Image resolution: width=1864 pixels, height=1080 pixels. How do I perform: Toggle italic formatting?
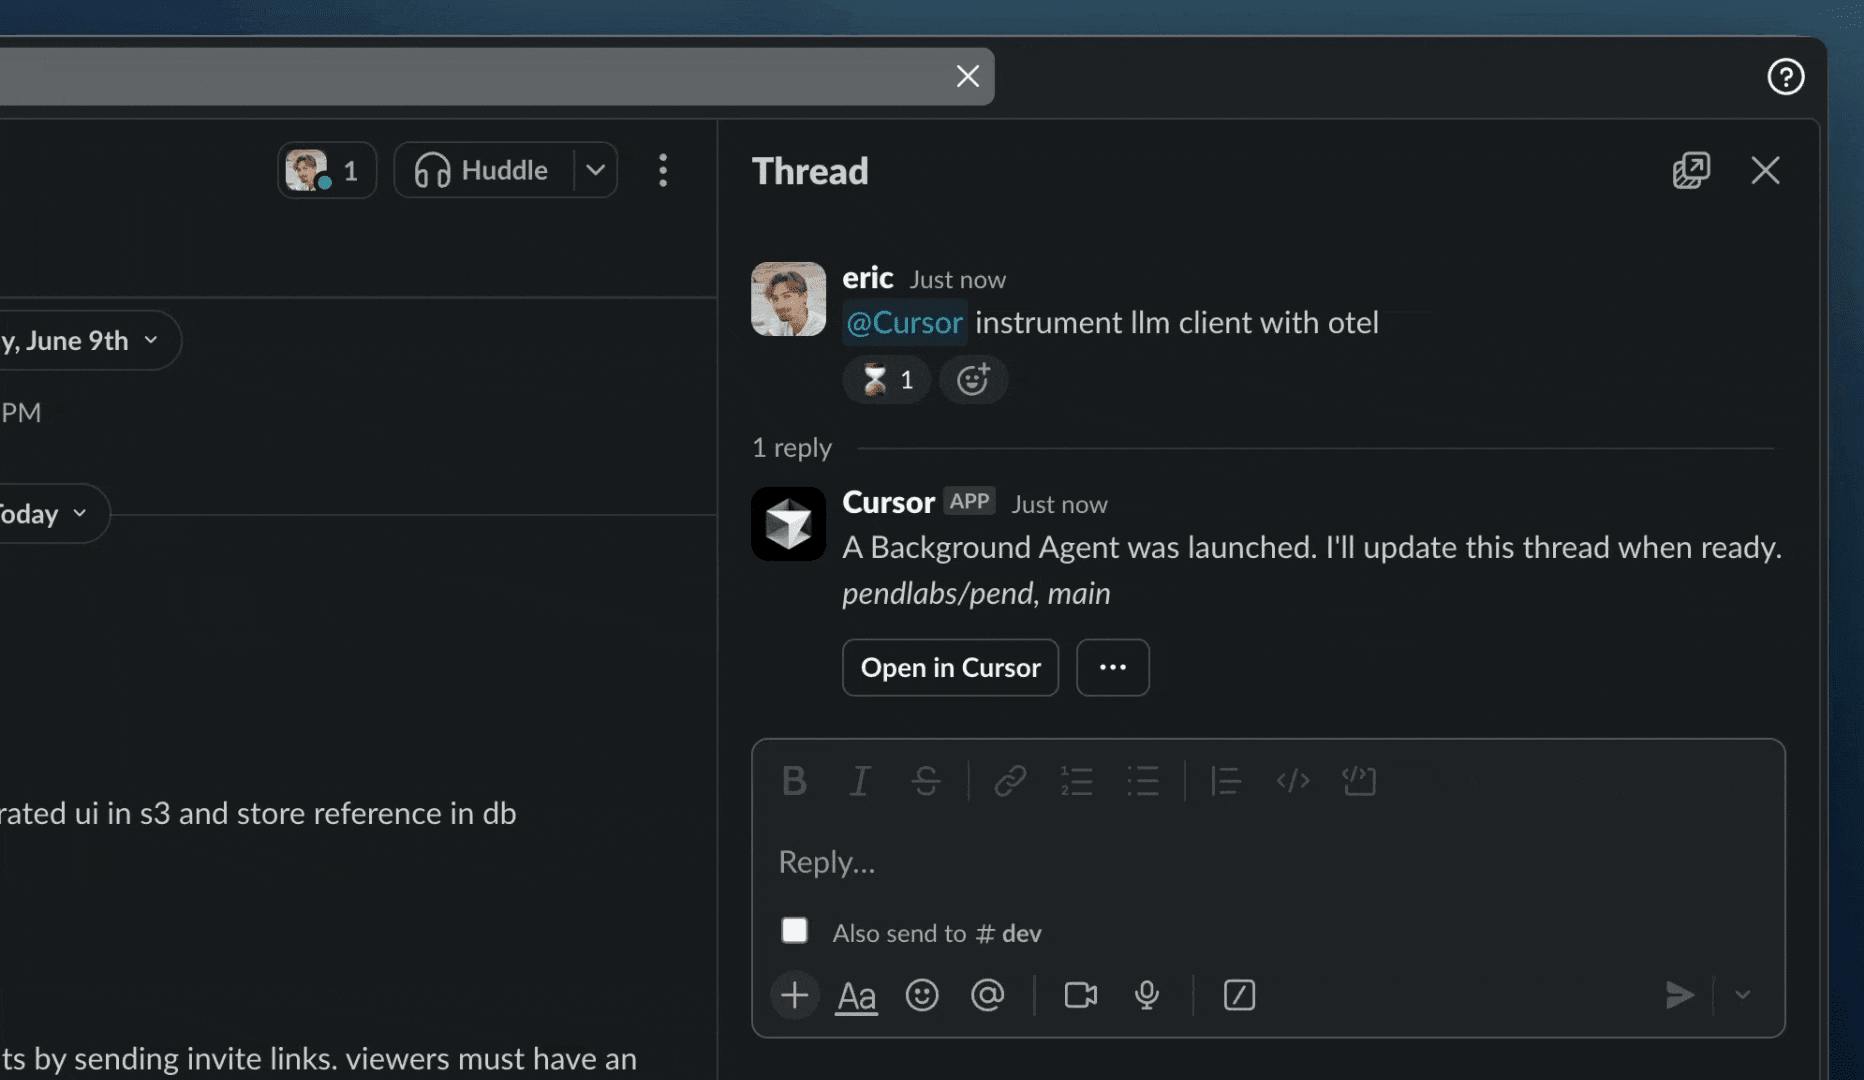[x=859, y=781]
